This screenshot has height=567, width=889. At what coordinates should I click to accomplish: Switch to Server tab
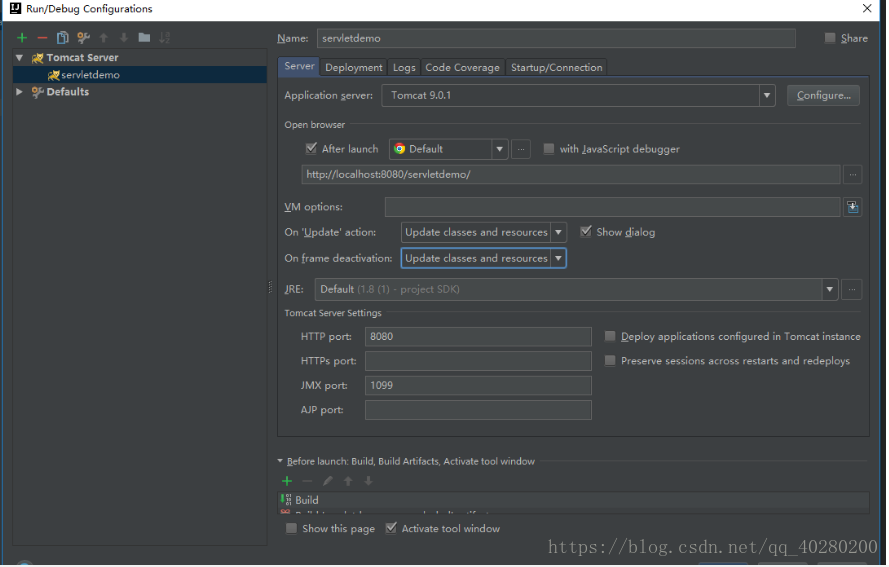(x=299, y=66)
